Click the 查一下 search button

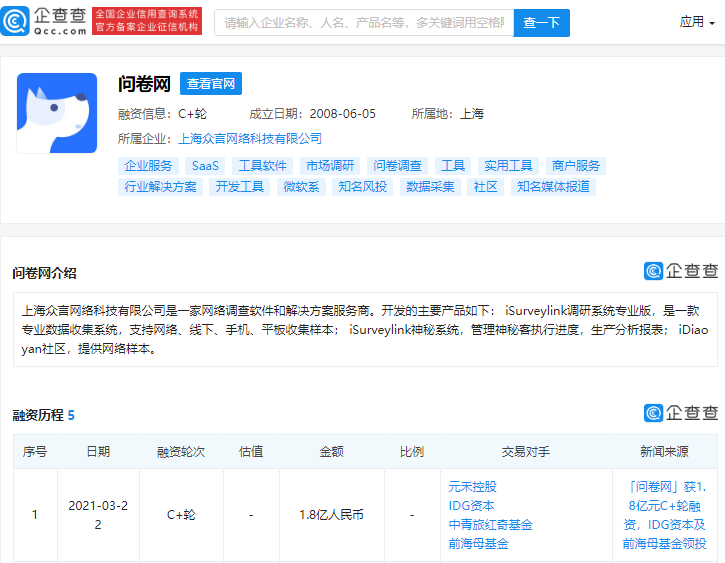click(x=541, y=23)
